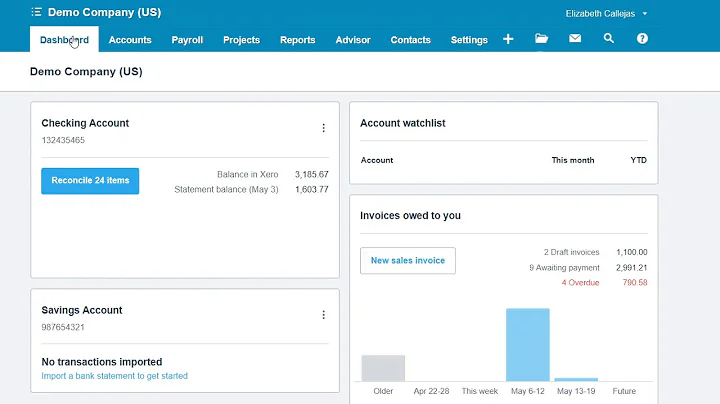
Task: Open the 4 Overdue invoices link
Action: point(580,283)
